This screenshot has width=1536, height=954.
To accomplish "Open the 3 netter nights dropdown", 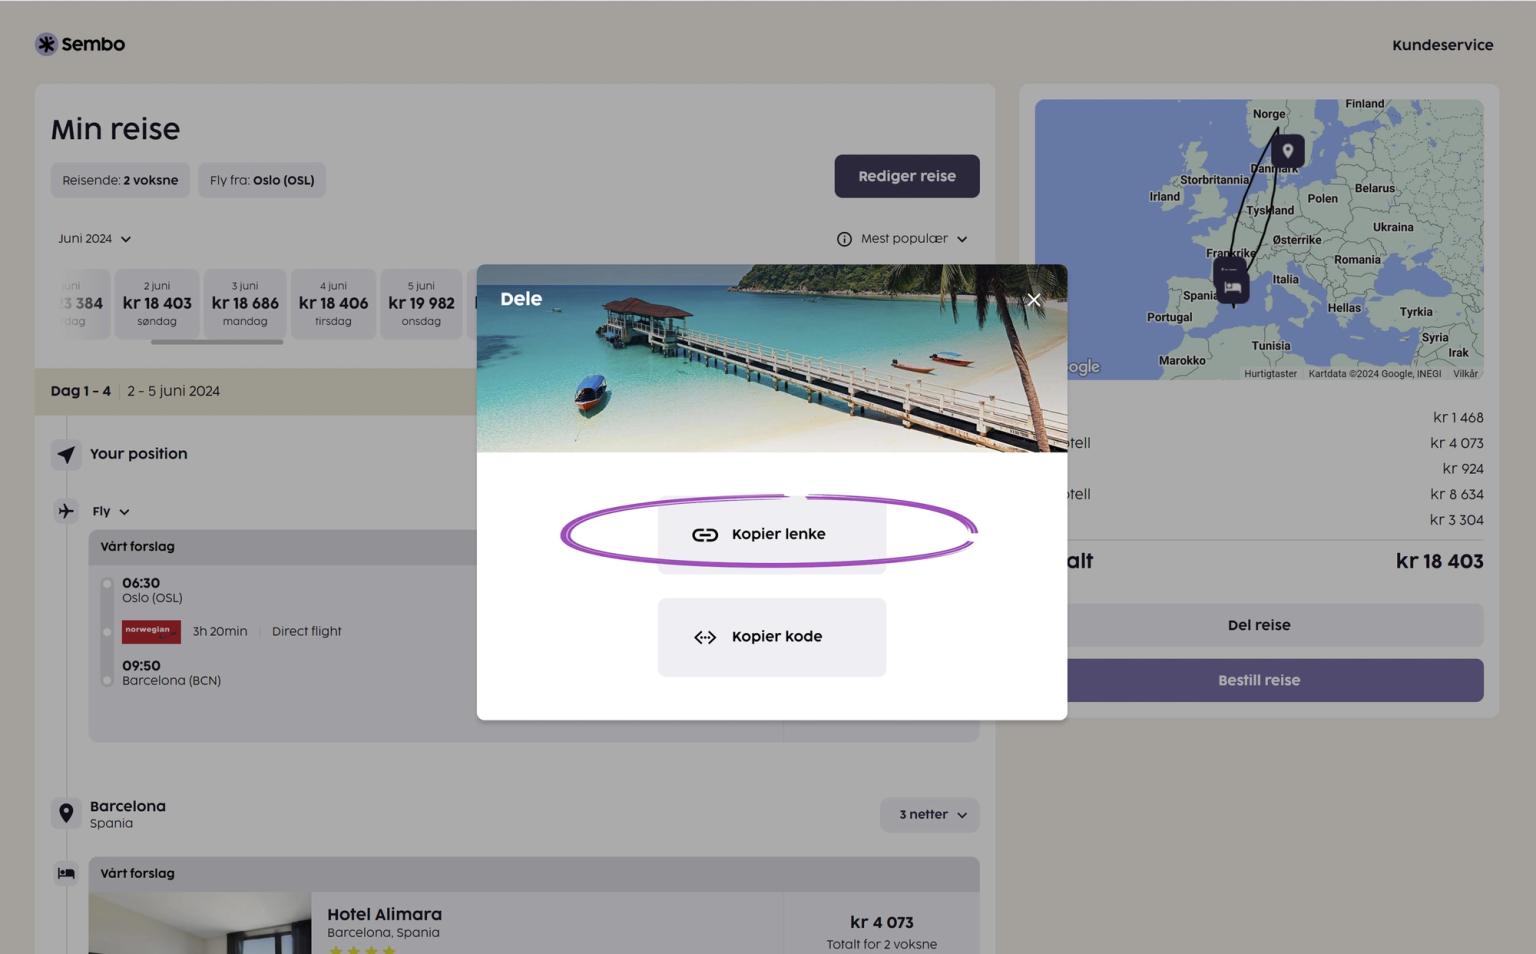I will point(930,815).
